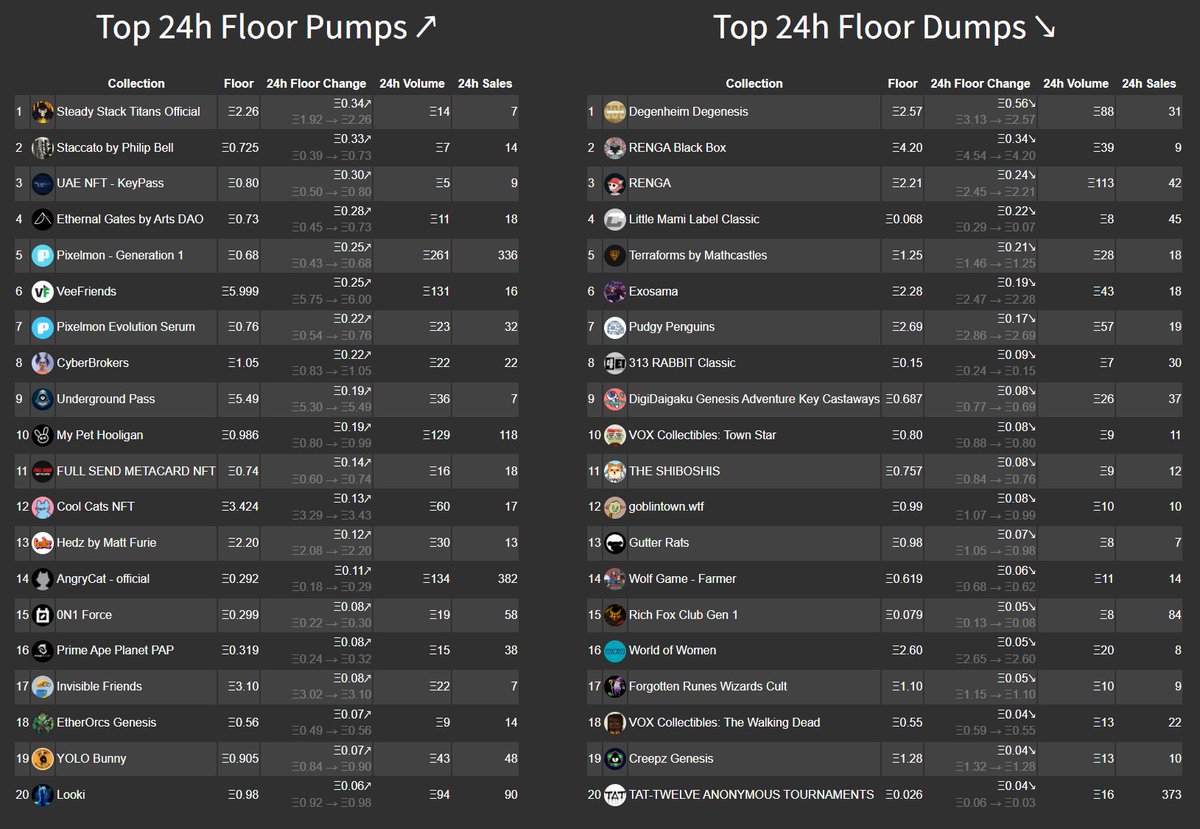
Task: Click the EtherOrcs Genesis icon
Action: pos(42,724)
